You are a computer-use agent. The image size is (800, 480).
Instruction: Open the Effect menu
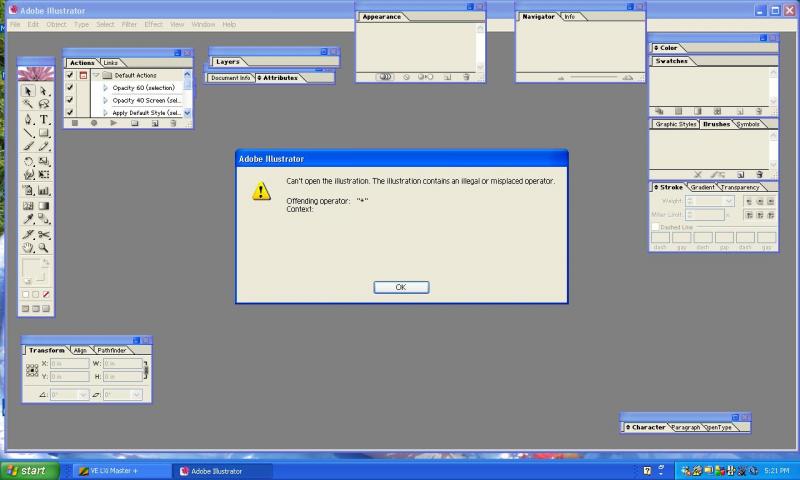(x=153, y=24)
